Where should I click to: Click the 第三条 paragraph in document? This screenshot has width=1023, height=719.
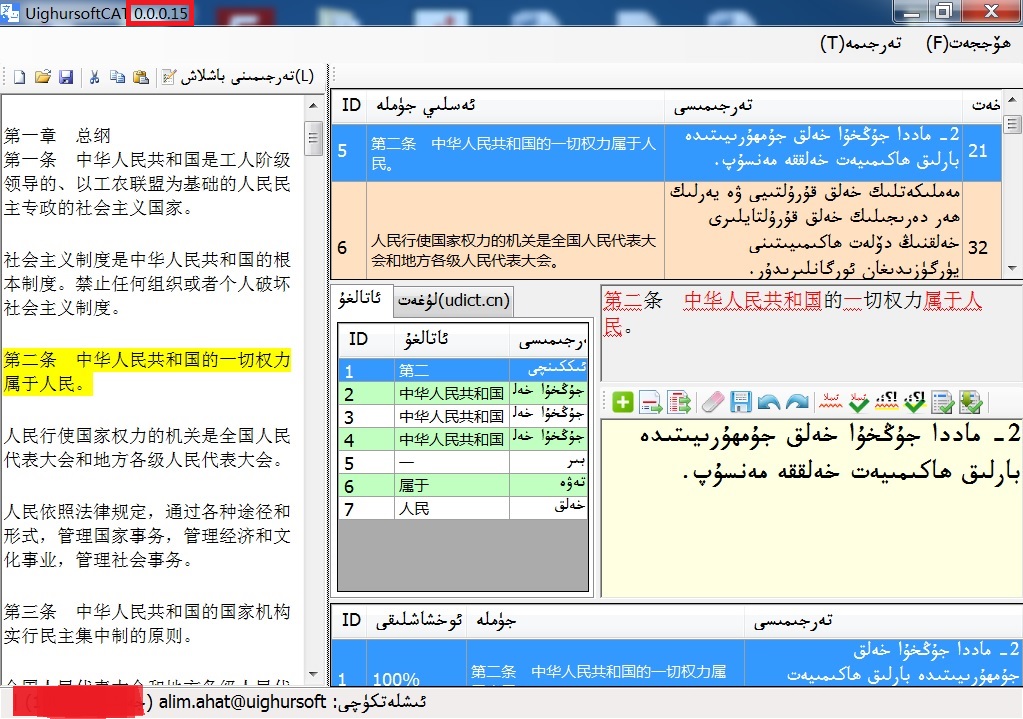pos(147,623)
